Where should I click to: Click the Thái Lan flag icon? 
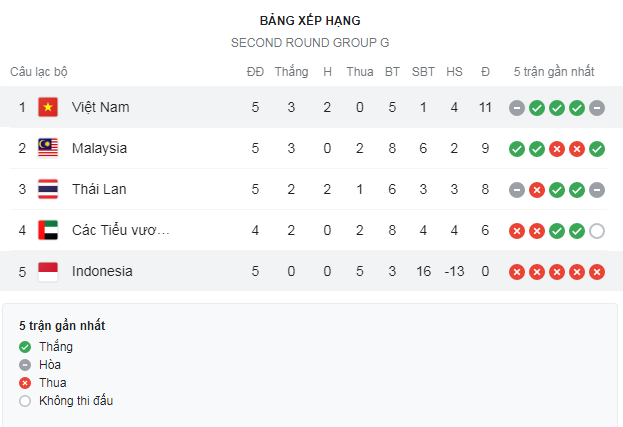[x=48, y=189]
